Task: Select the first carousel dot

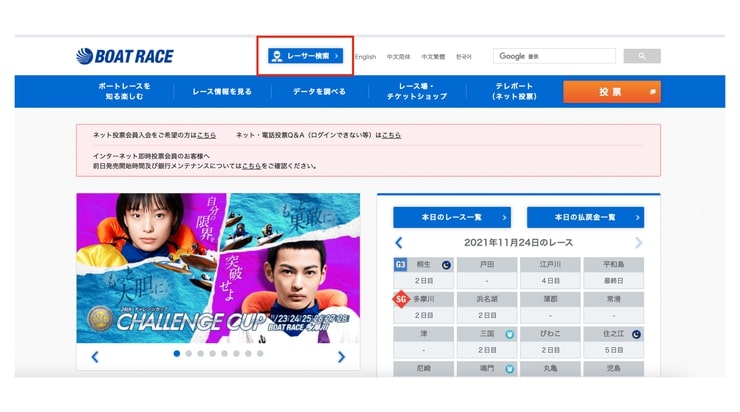Action: pyautogui.click(x=177, y=353)
